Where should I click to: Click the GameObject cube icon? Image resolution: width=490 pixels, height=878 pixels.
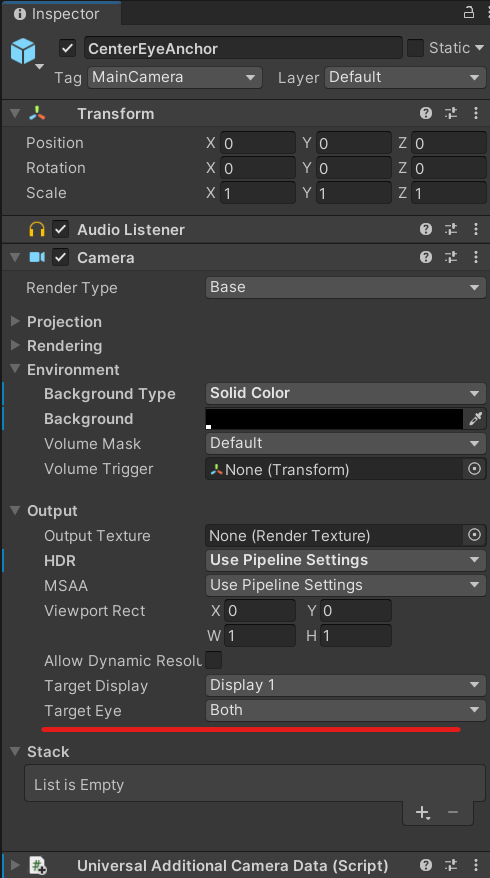(x=23, y=51)
